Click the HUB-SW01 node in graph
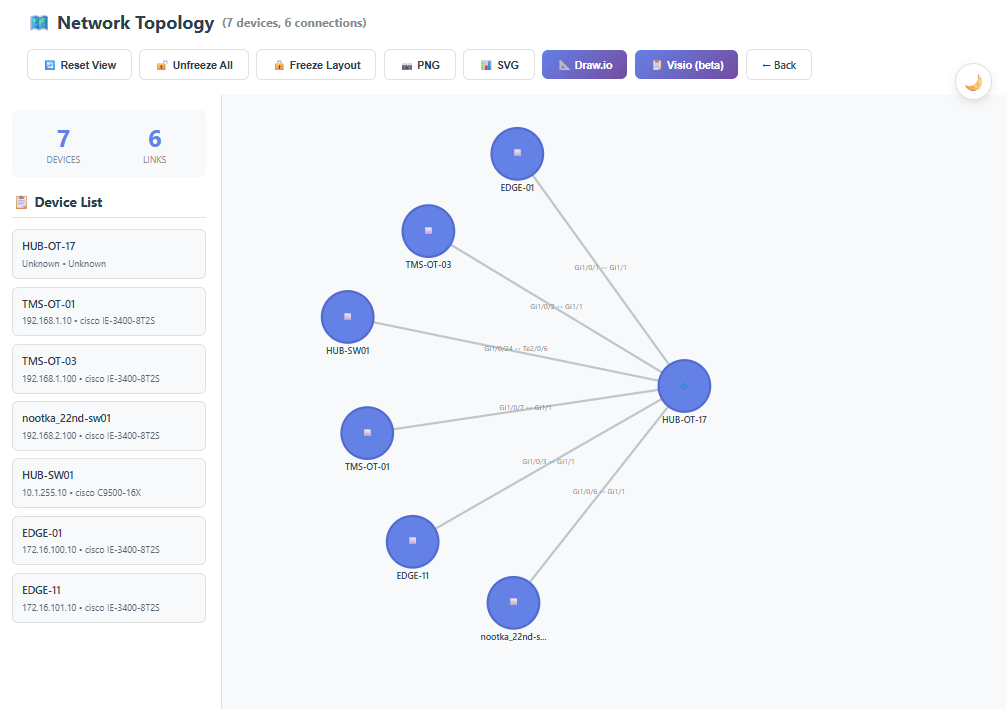Viewport: 1006px width, 709px height. point(347,317)
